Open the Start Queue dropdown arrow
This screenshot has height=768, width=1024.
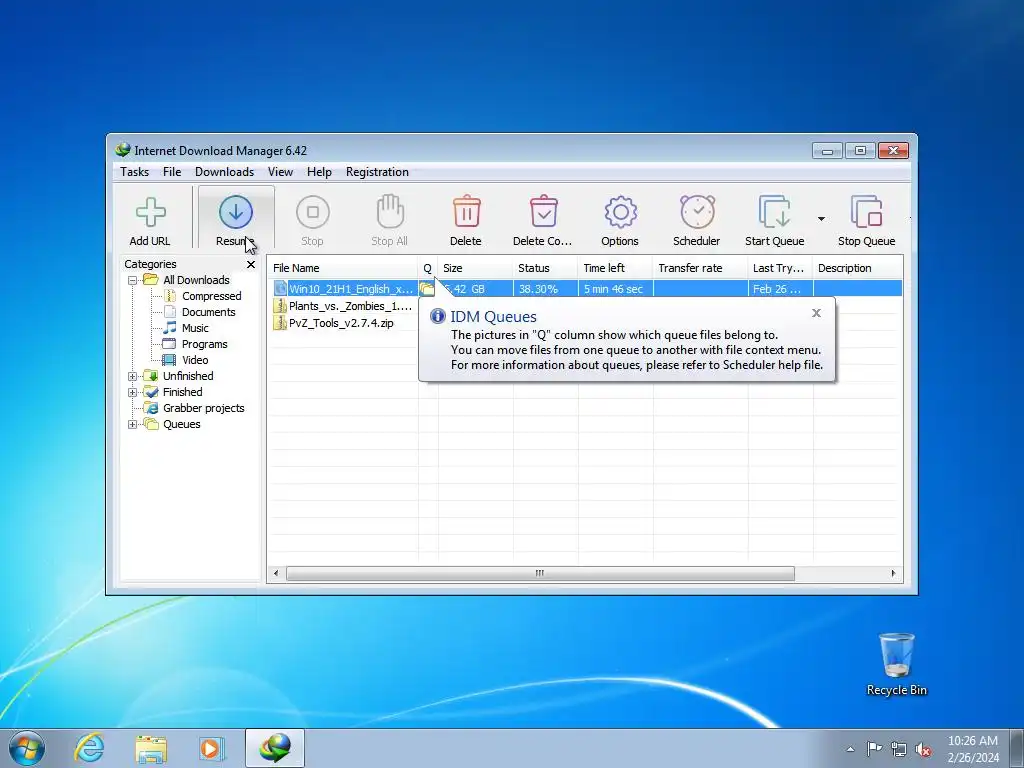pos(821,219)
